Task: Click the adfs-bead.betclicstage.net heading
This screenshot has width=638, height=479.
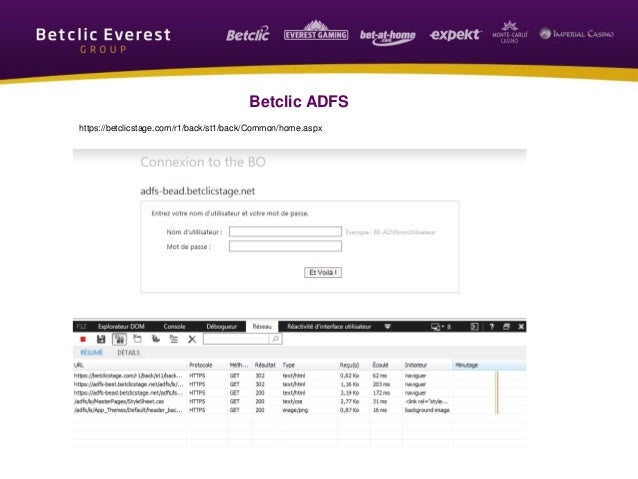Action: pyautogui.click(x=198, y=191)
